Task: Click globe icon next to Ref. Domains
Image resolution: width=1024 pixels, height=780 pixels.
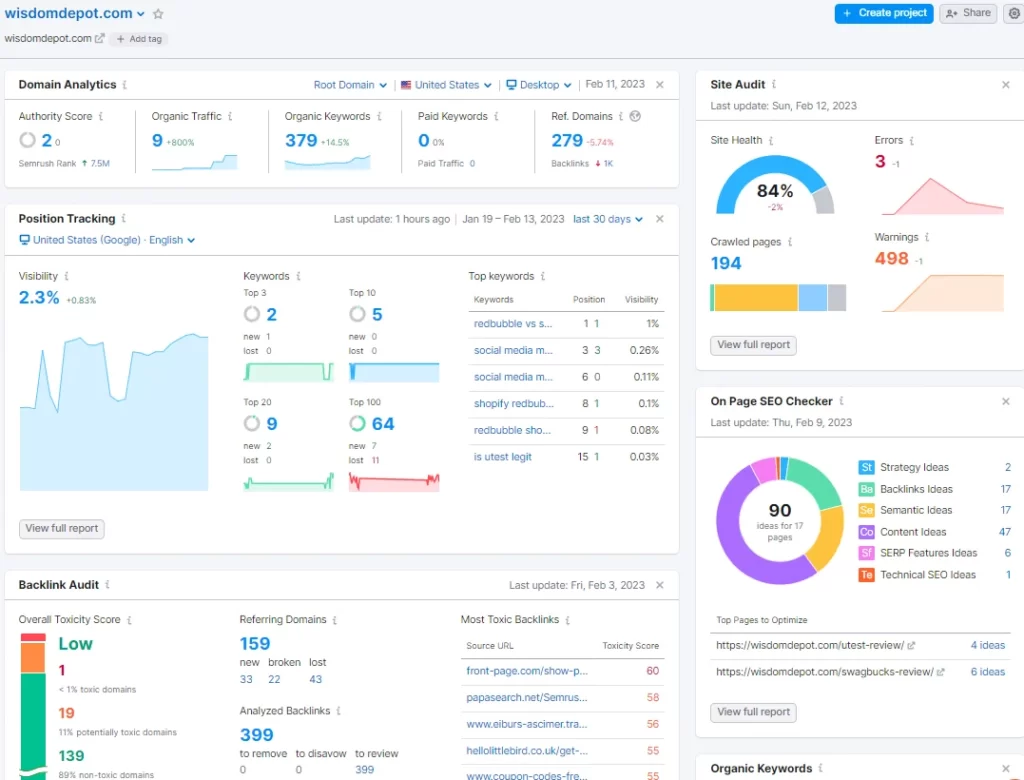Action: click(635, 116)
